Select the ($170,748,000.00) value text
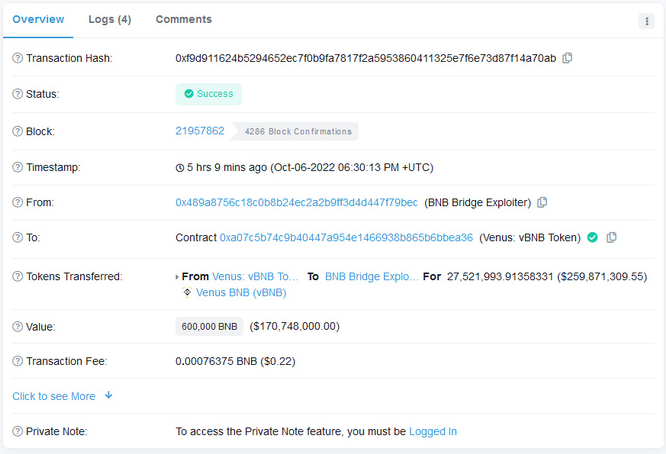Viewport: 666px width, 454px height. click(x=294, y=326)
